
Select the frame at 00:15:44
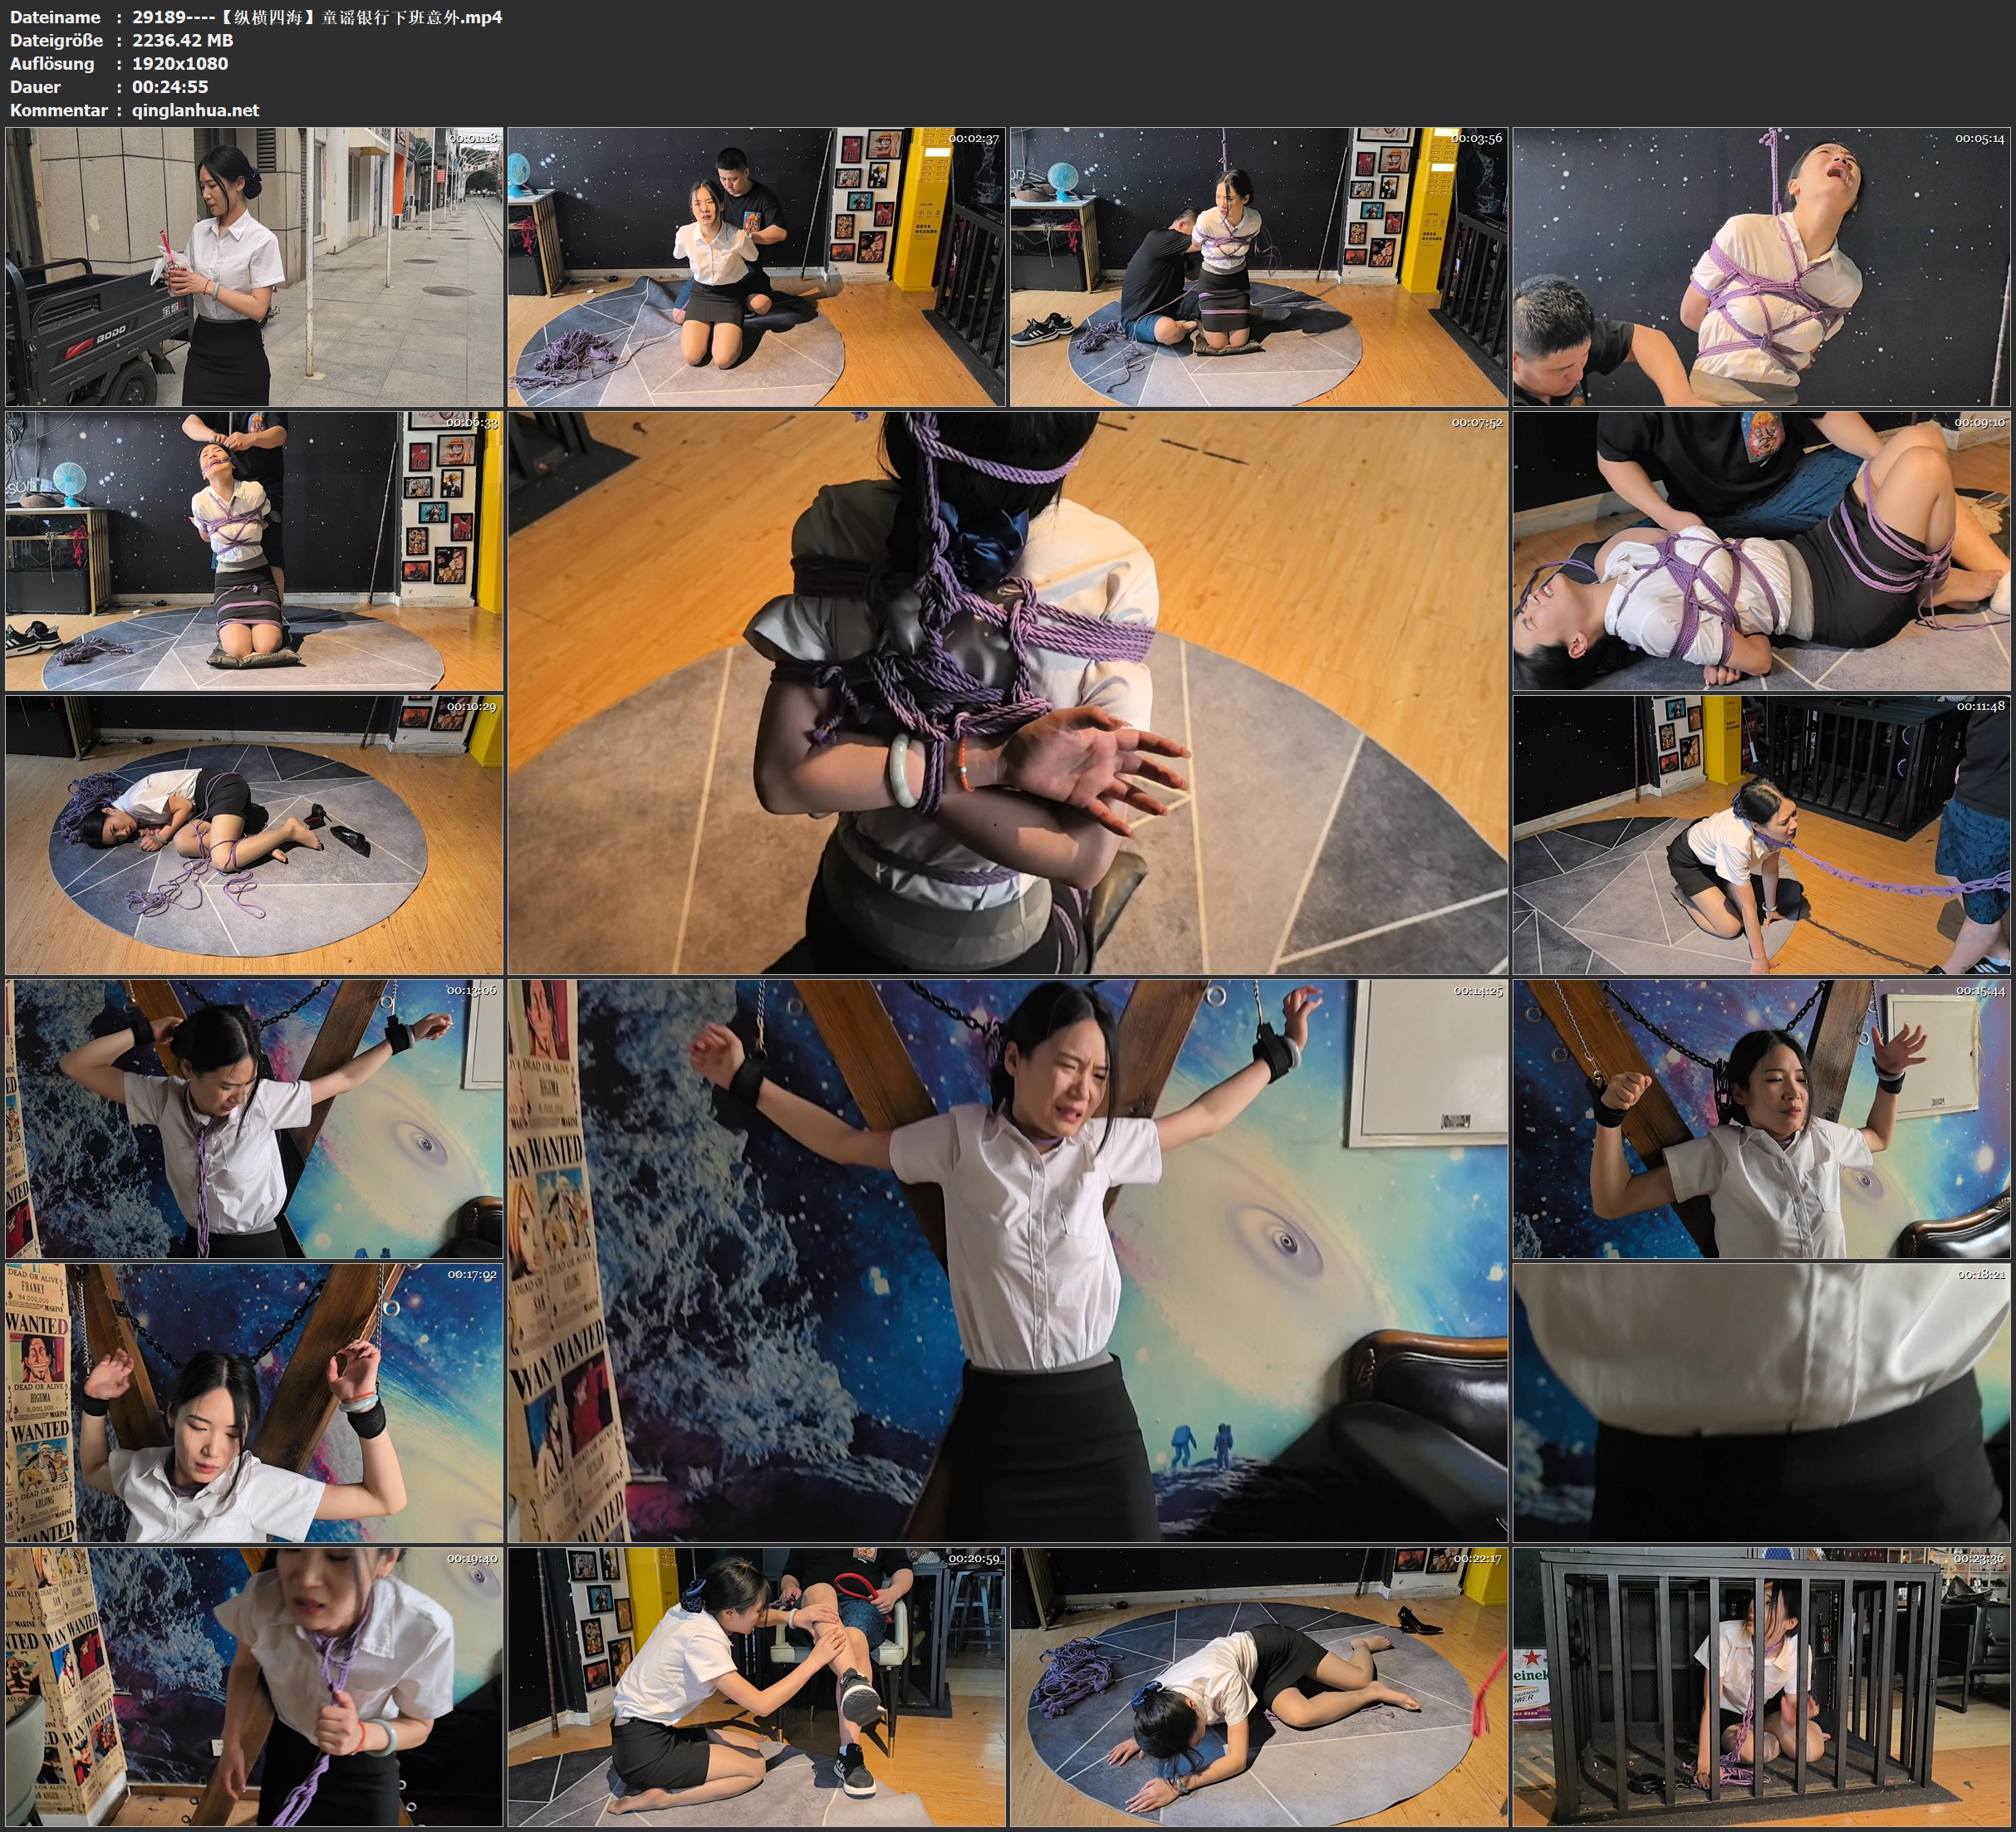coord(1762,1119)
